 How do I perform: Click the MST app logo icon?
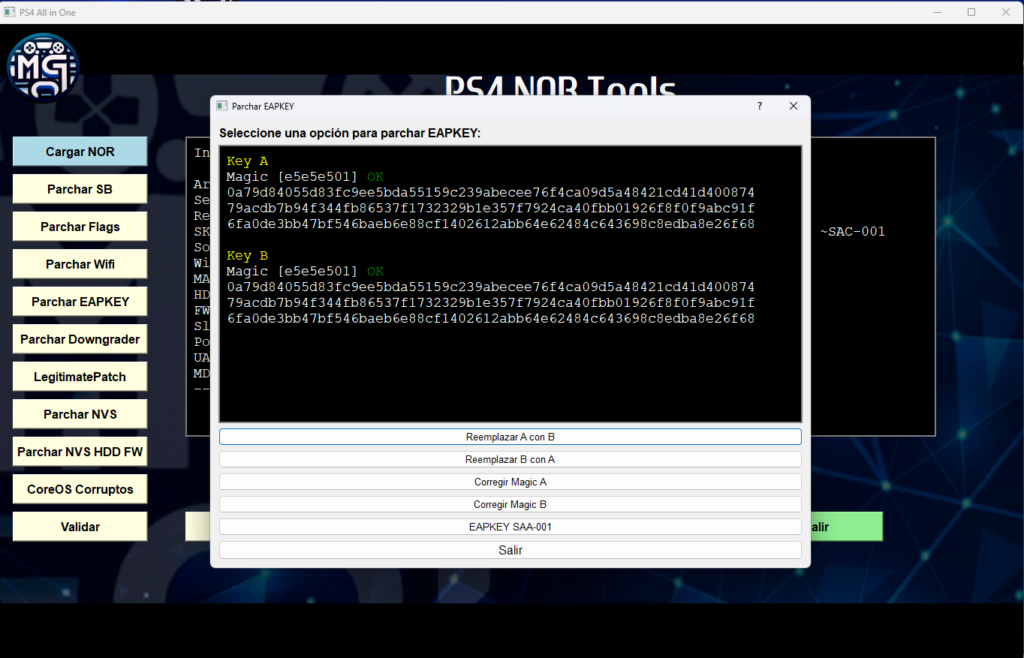[x=43, y=67]
